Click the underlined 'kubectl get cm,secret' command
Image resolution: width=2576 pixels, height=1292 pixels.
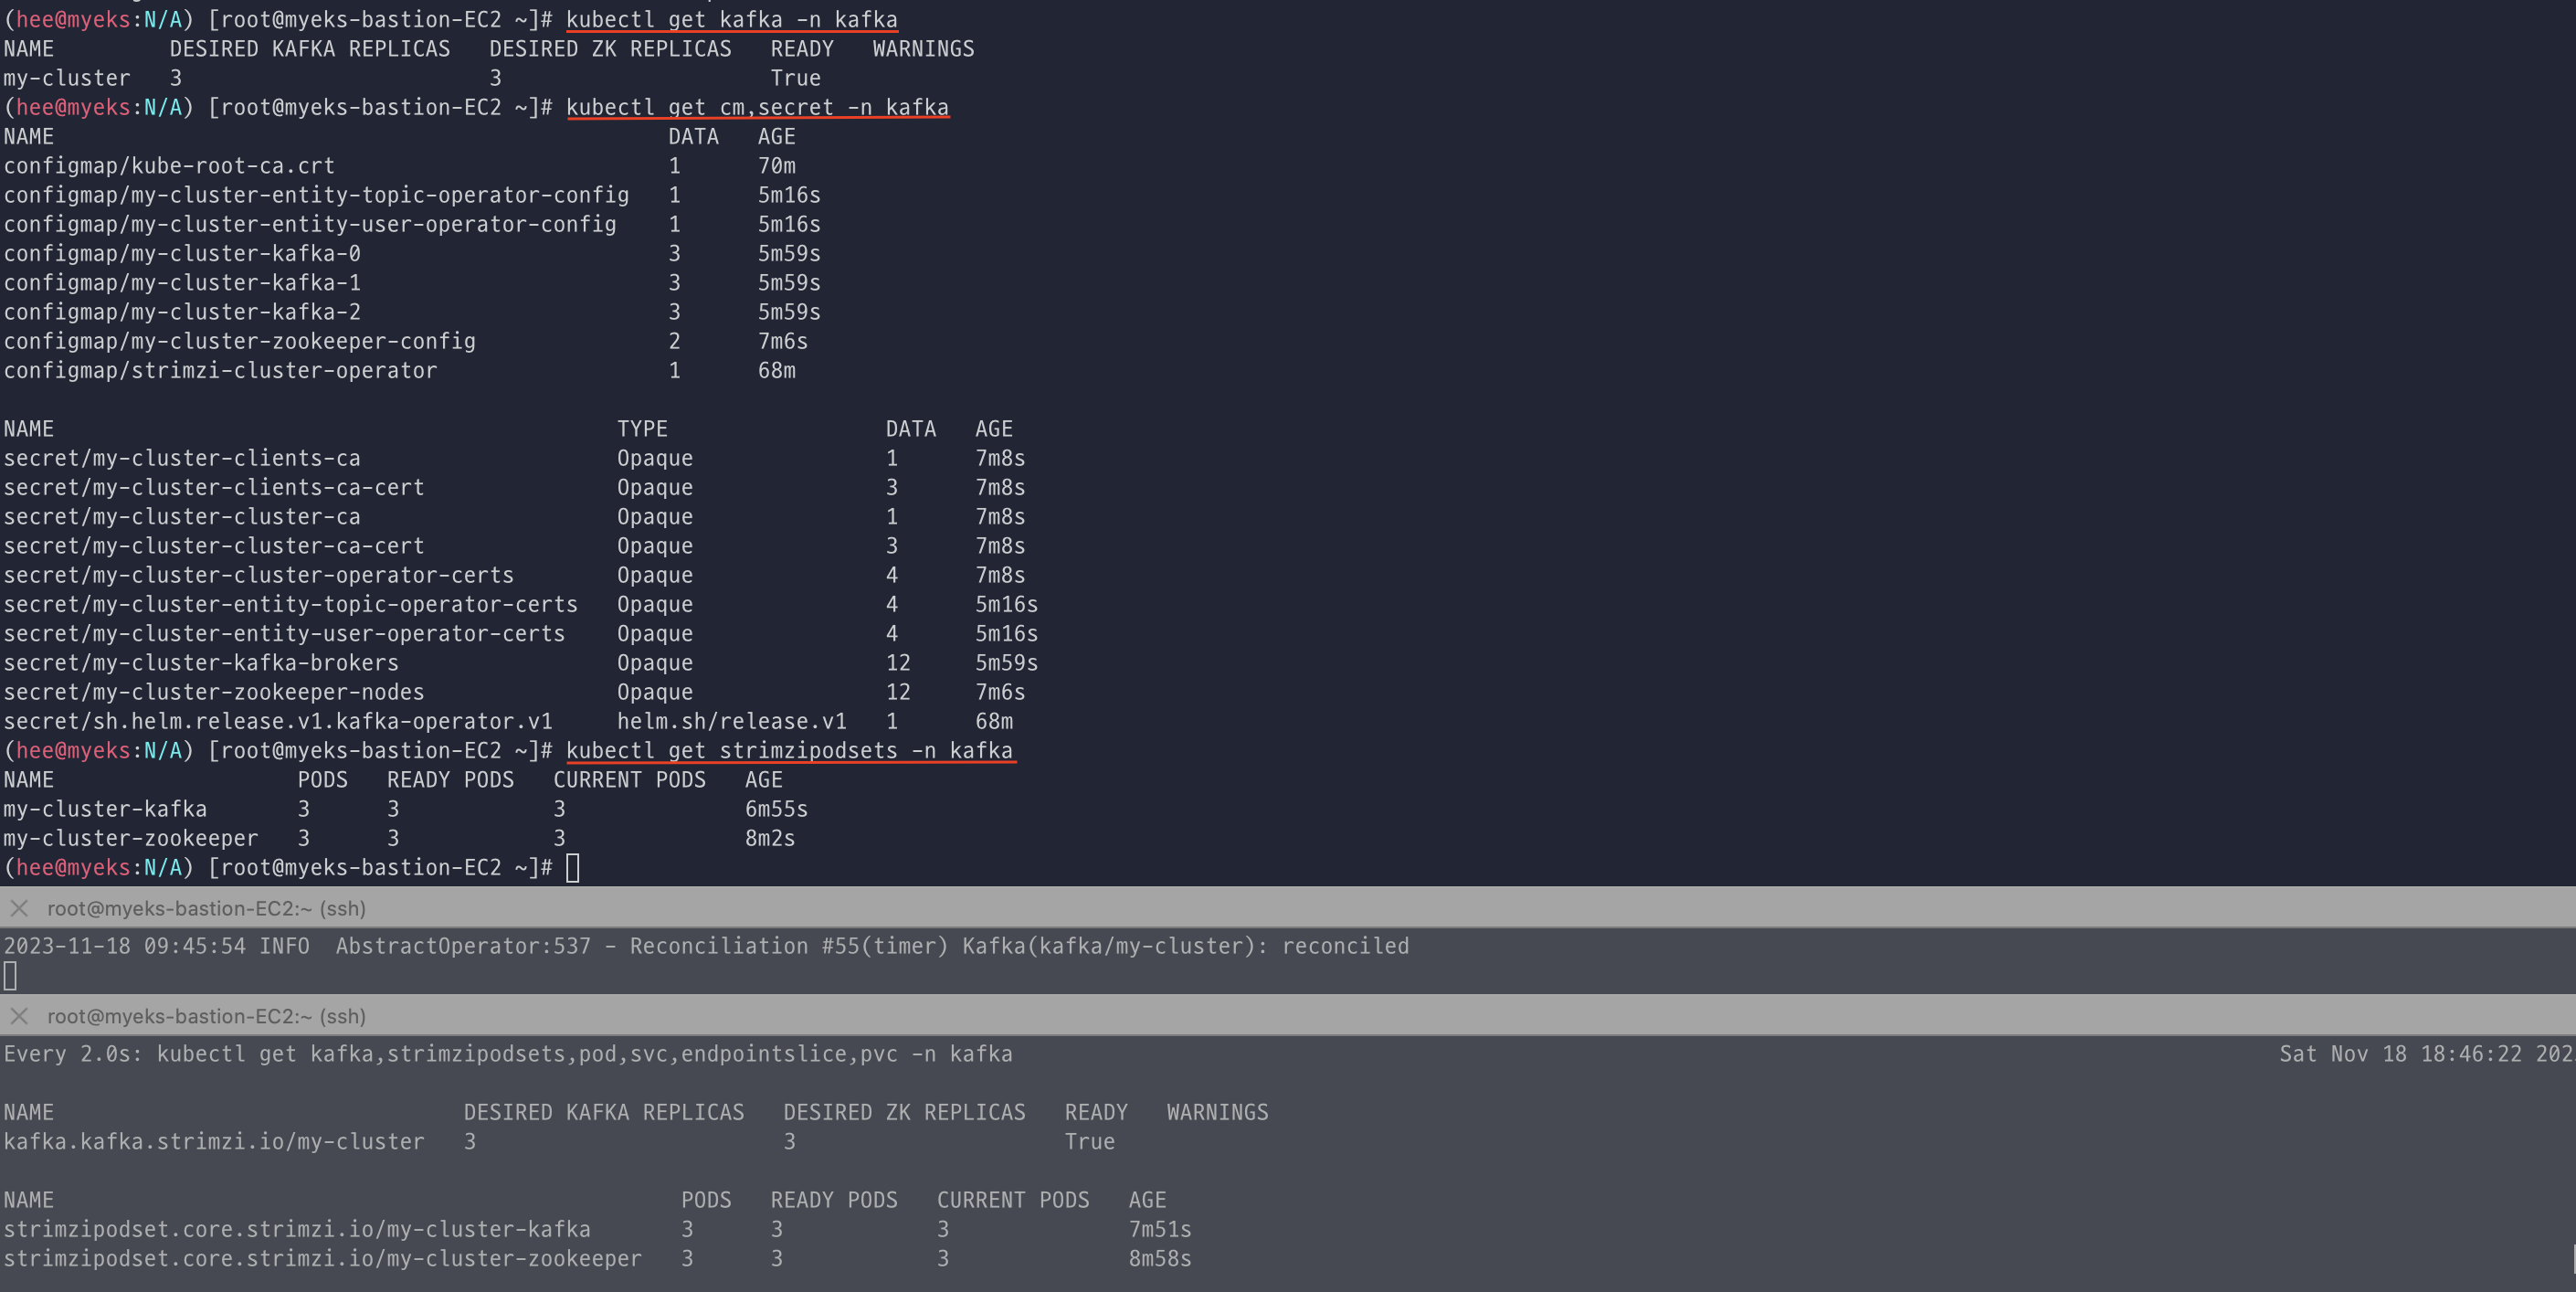pos(757,107)
